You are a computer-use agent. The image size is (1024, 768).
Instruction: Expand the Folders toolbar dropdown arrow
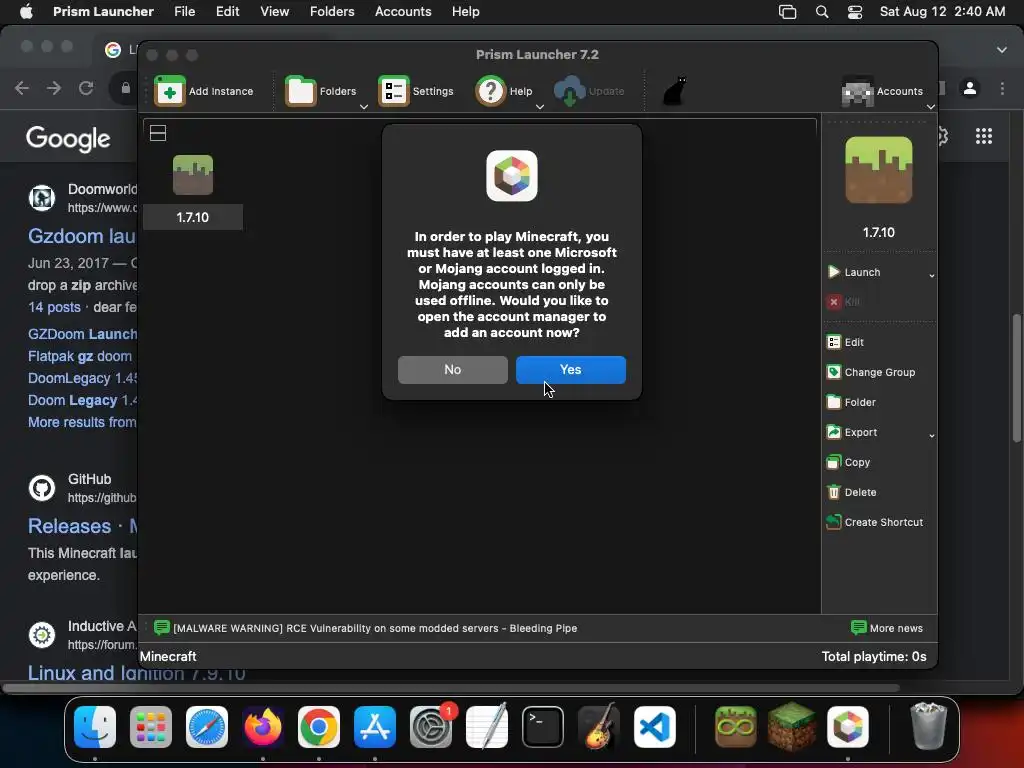point(364,106)
